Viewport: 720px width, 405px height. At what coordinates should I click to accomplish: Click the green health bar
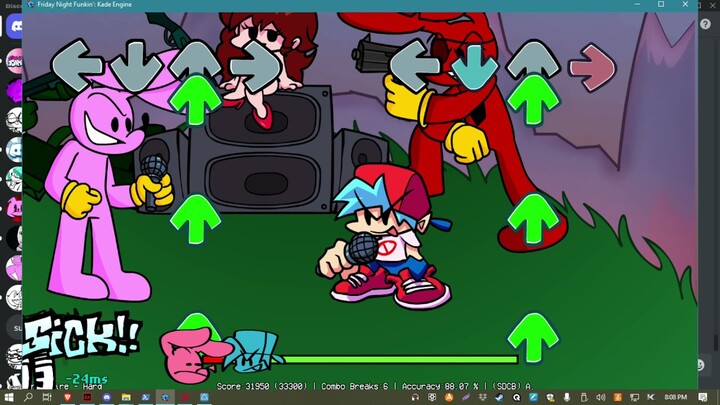[x=399, y=360]
